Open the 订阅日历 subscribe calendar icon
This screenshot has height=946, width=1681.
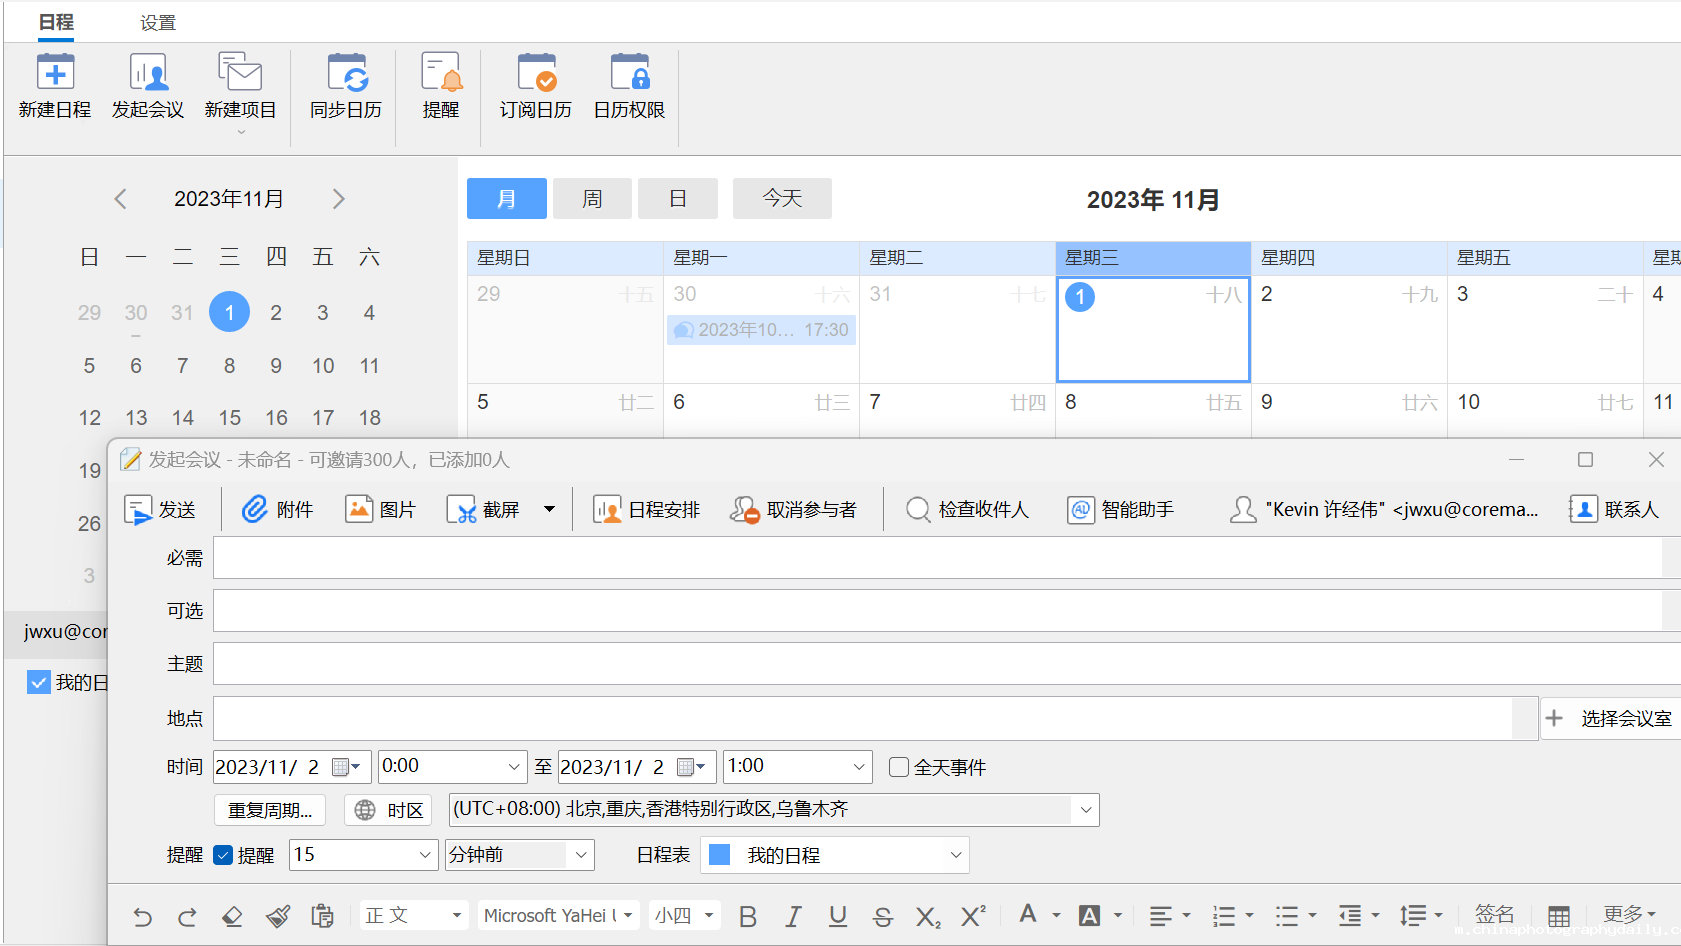click(536, 73)
